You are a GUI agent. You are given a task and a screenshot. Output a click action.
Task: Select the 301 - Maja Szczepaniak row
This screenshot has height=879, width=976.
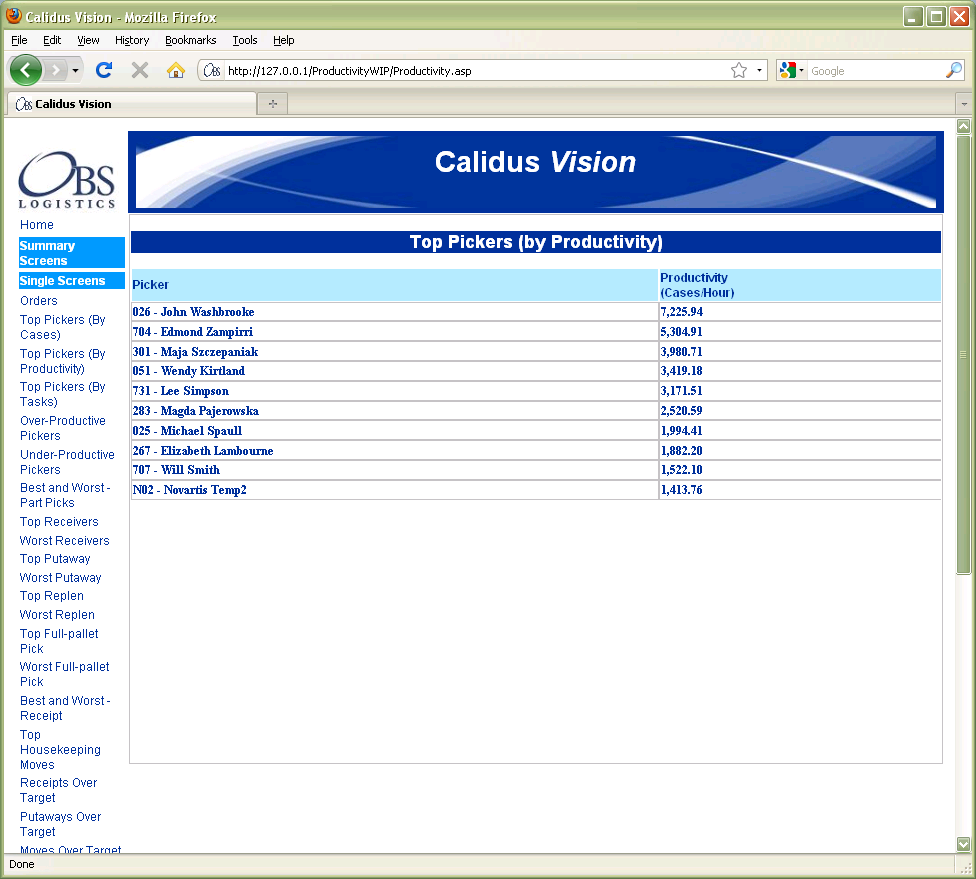click(536, 352)
